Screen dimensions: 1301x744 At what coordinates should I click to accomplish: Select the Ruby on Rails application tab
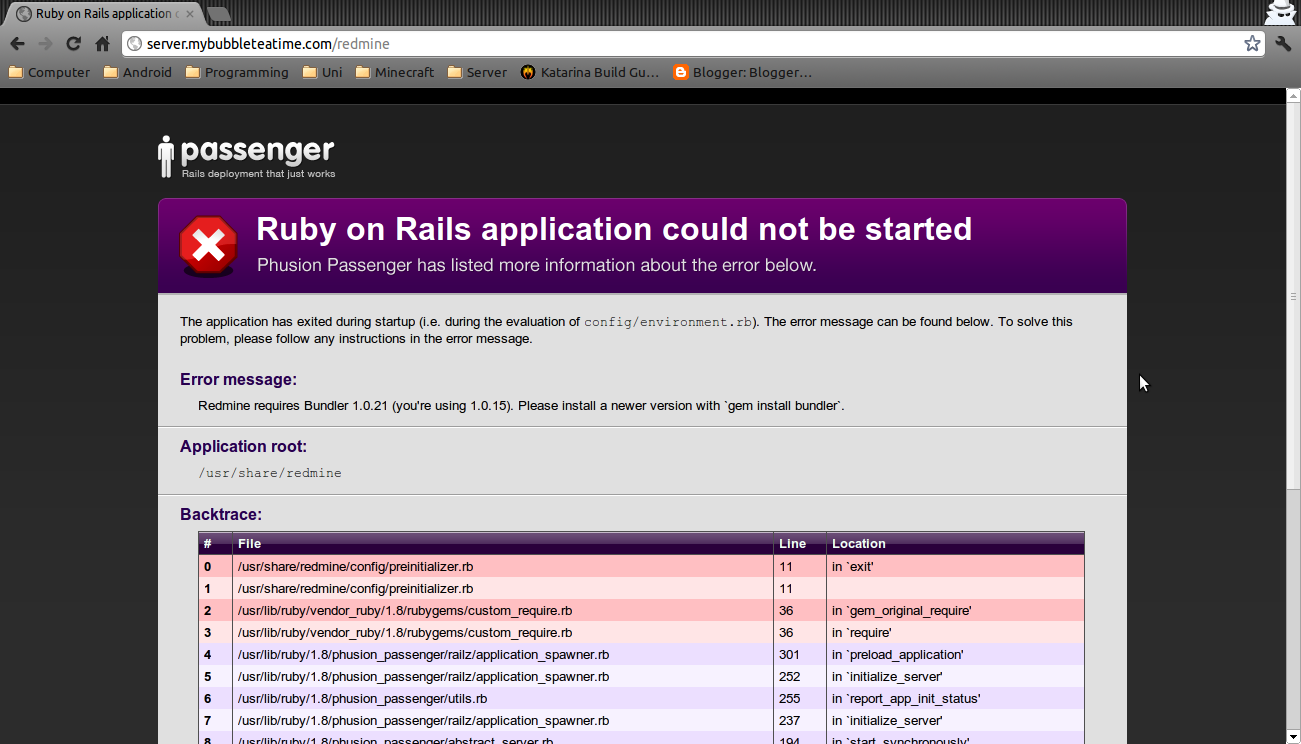(x=100, y=14)
